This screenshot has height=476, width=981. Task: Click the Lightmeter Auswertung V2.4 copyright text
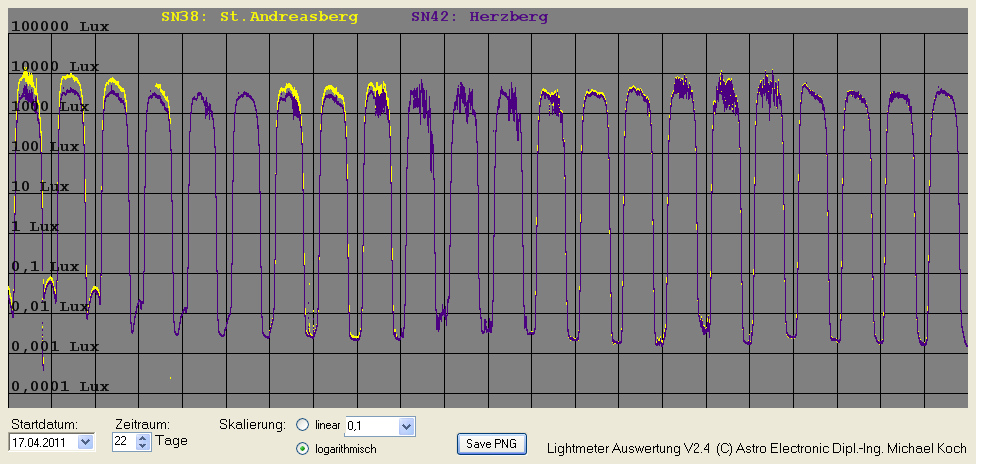pos(757,448)
